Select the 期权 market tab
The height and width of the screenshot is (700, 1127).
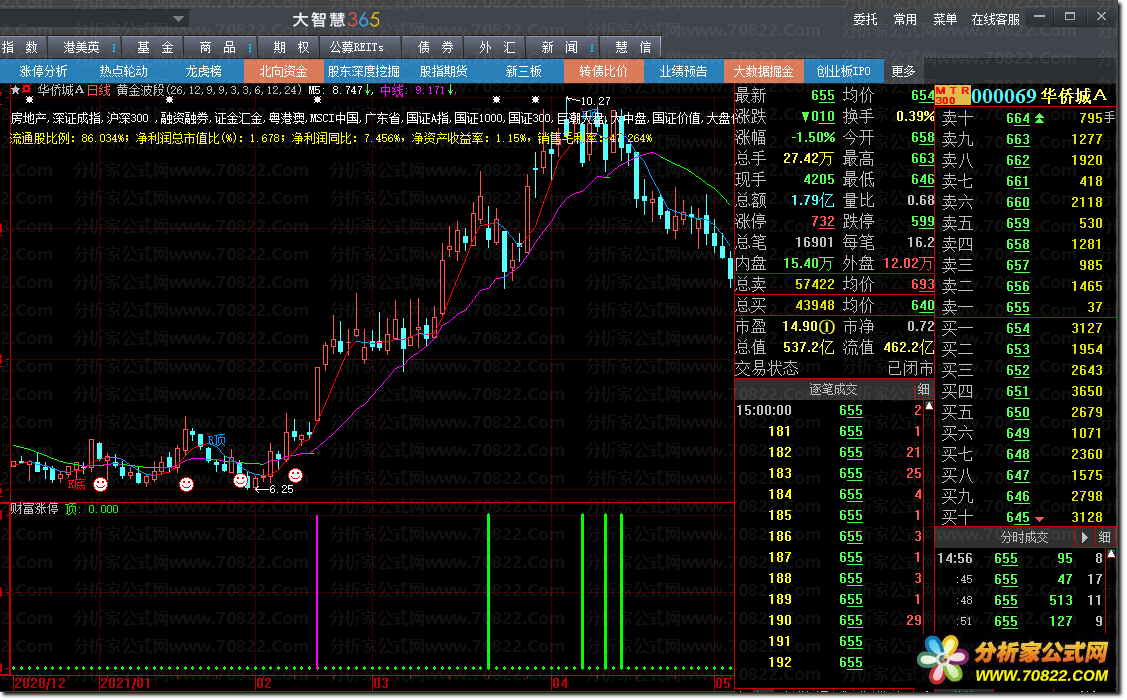[291, 47]
